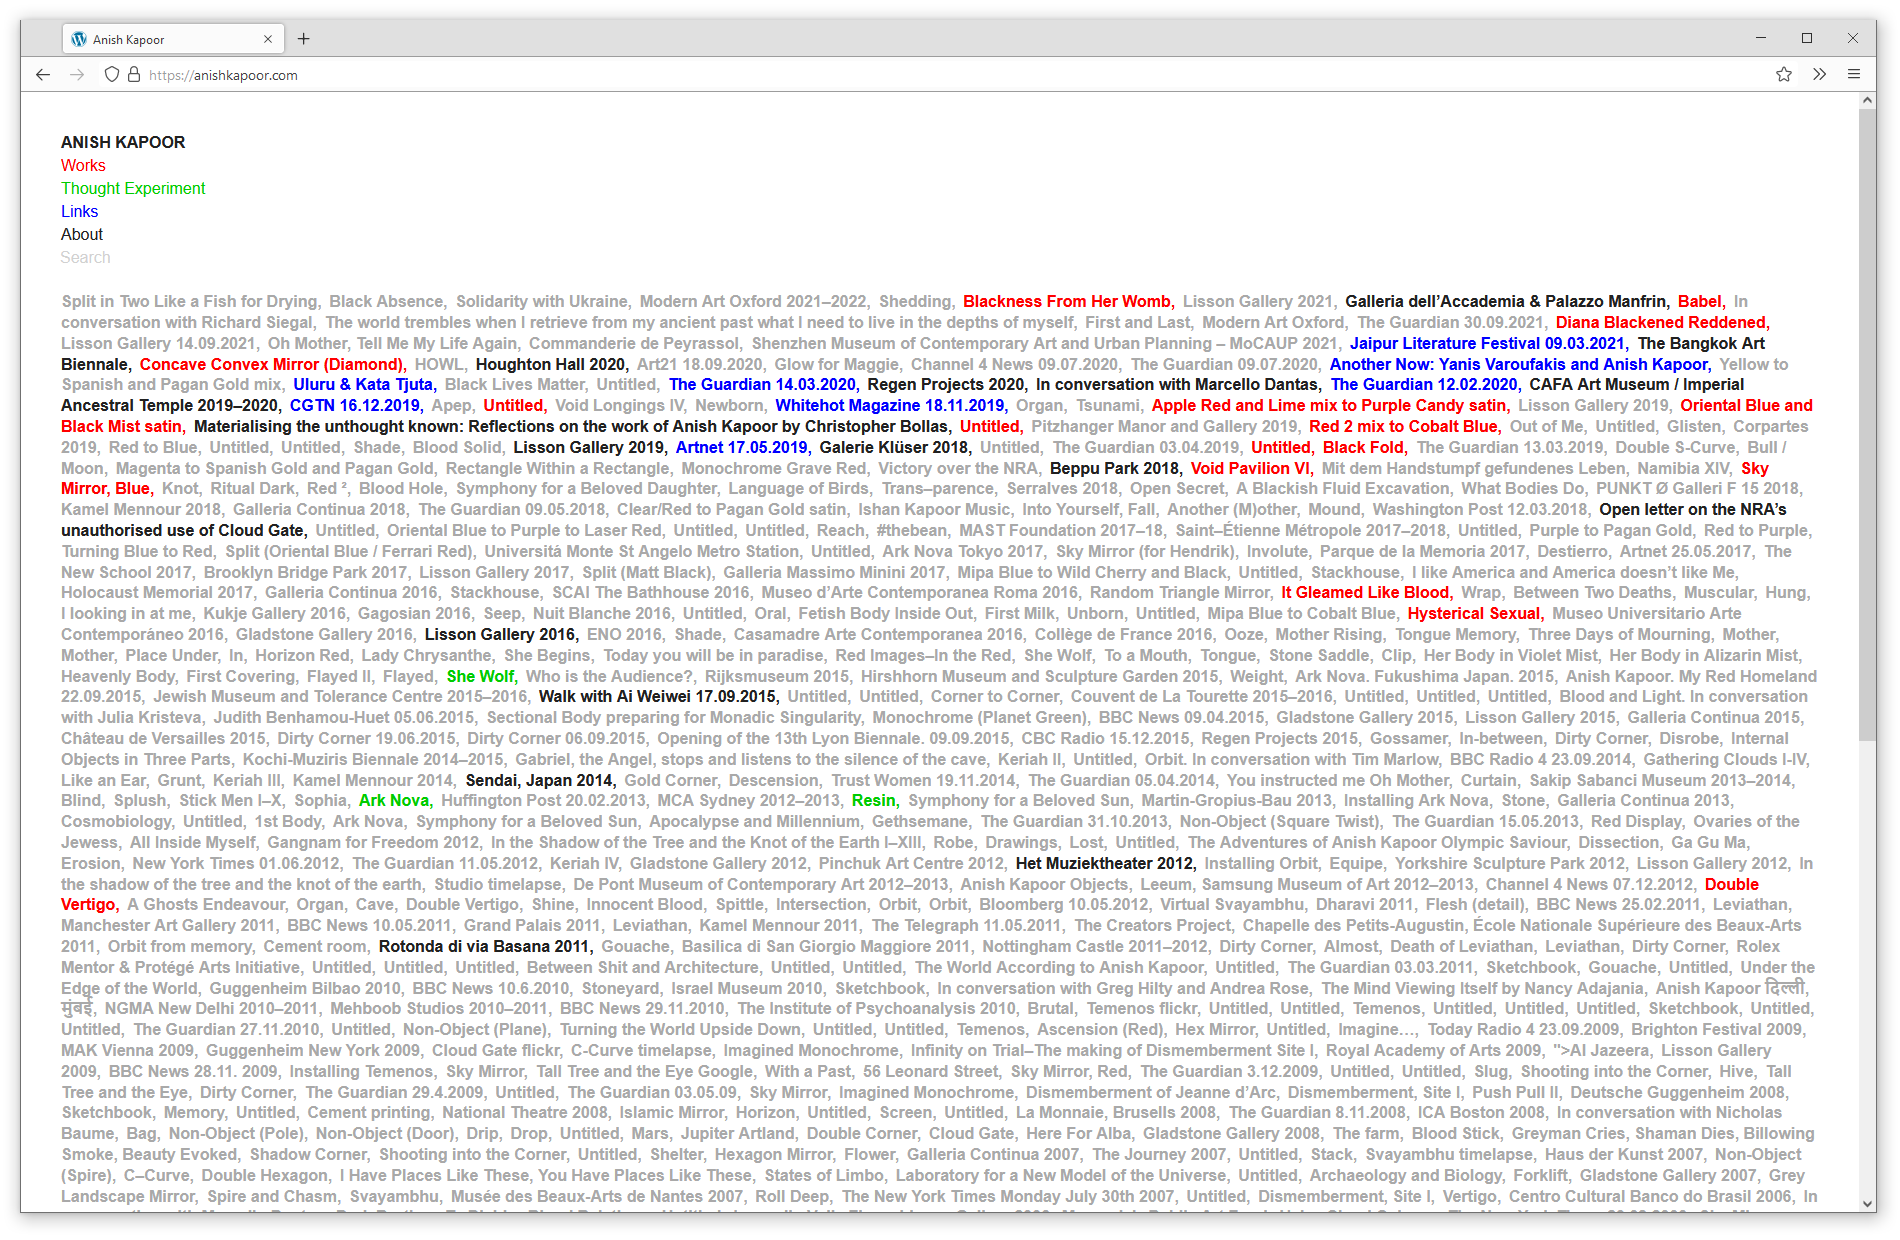Open the green Resin link
This screenshot has height=1240, width=1900.
(875, 800)
